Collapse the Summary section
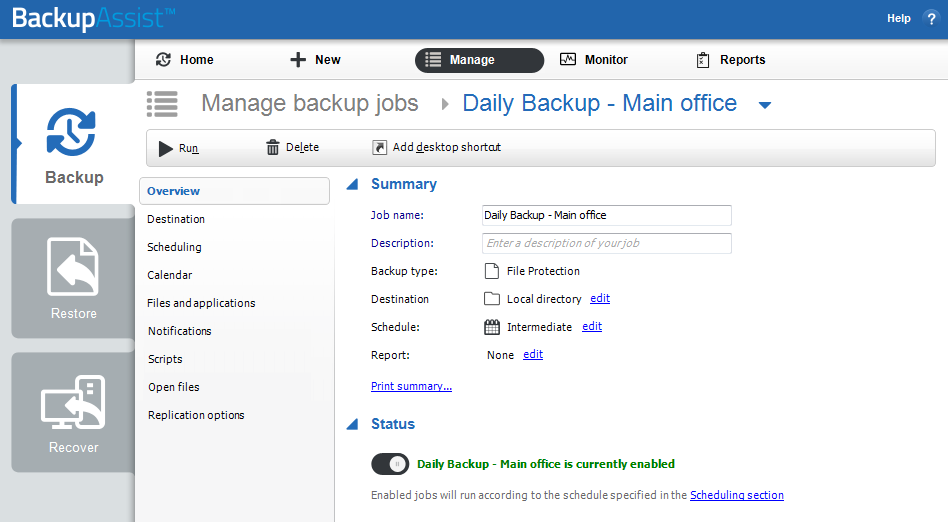The height and width of the screenshot is (522, 948). click(x=352, y=184)
